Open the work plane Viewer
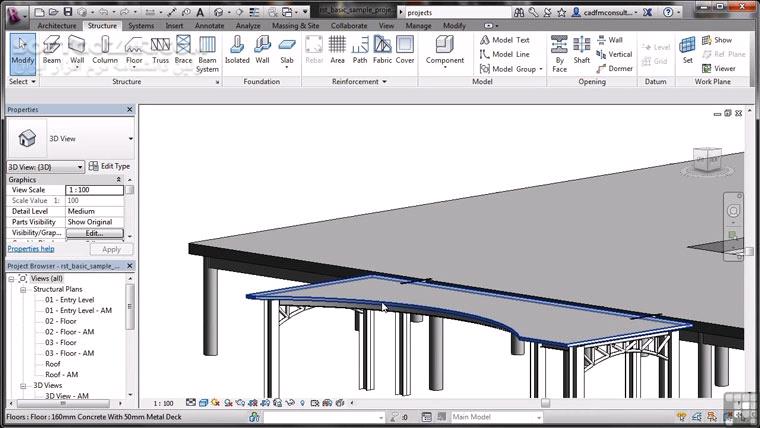Screen dimensions: 760x428 click(x=719, y=69)
